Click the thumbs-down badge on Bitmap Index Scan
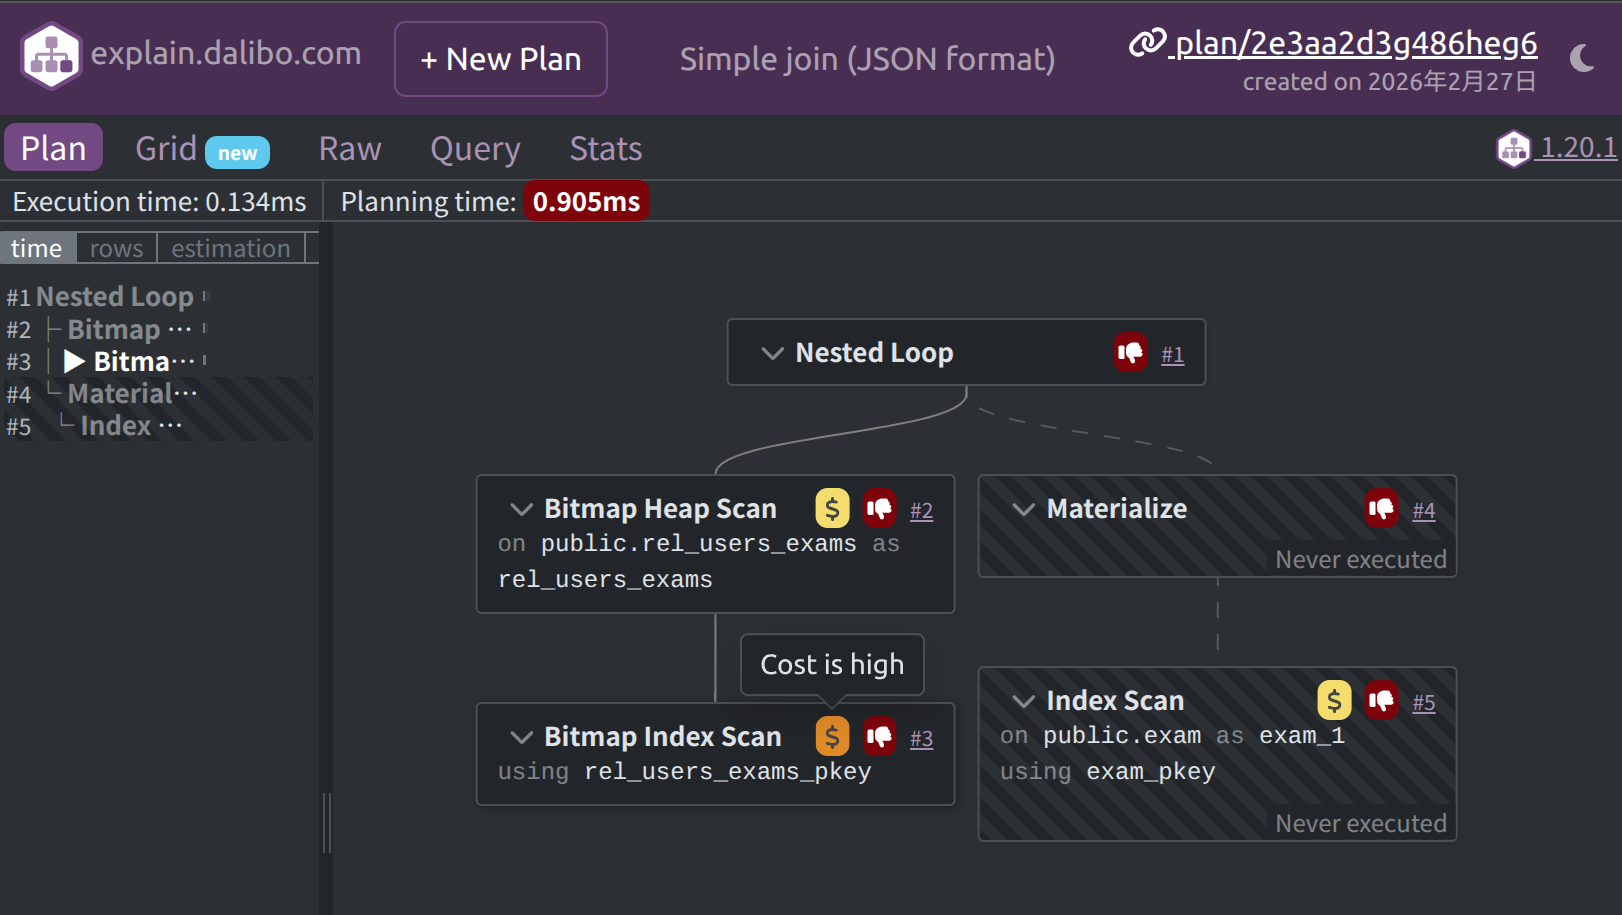Screen dimensions: 1622x915 tap(880, 737)
